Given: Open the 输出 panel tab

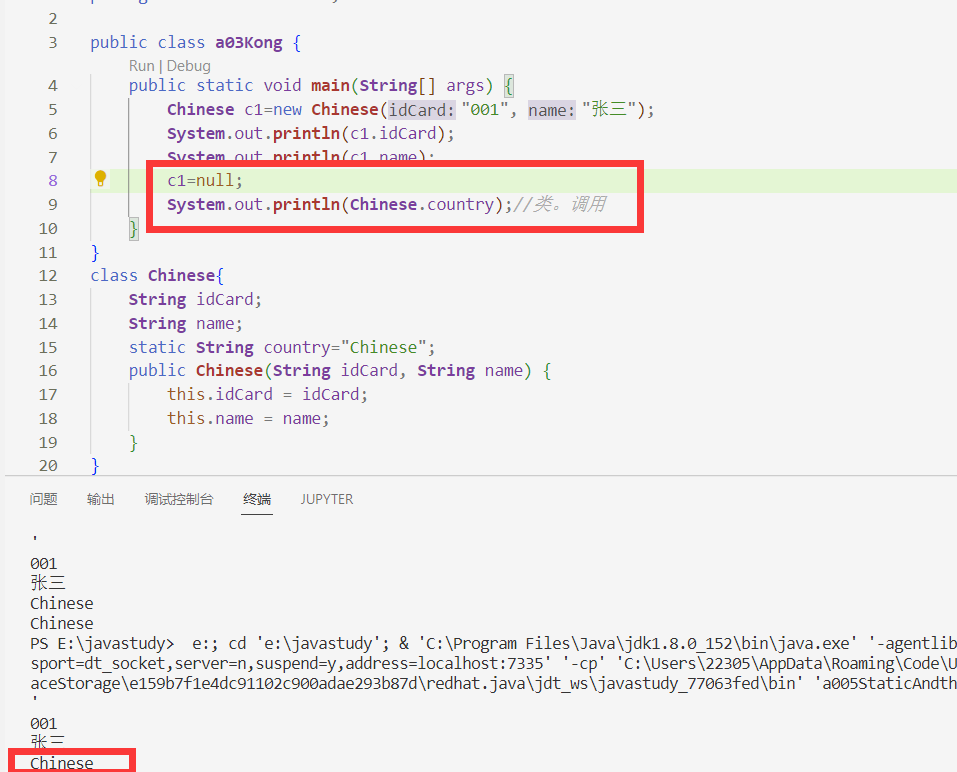Looking at the screenshot, I should click(100, 499).
